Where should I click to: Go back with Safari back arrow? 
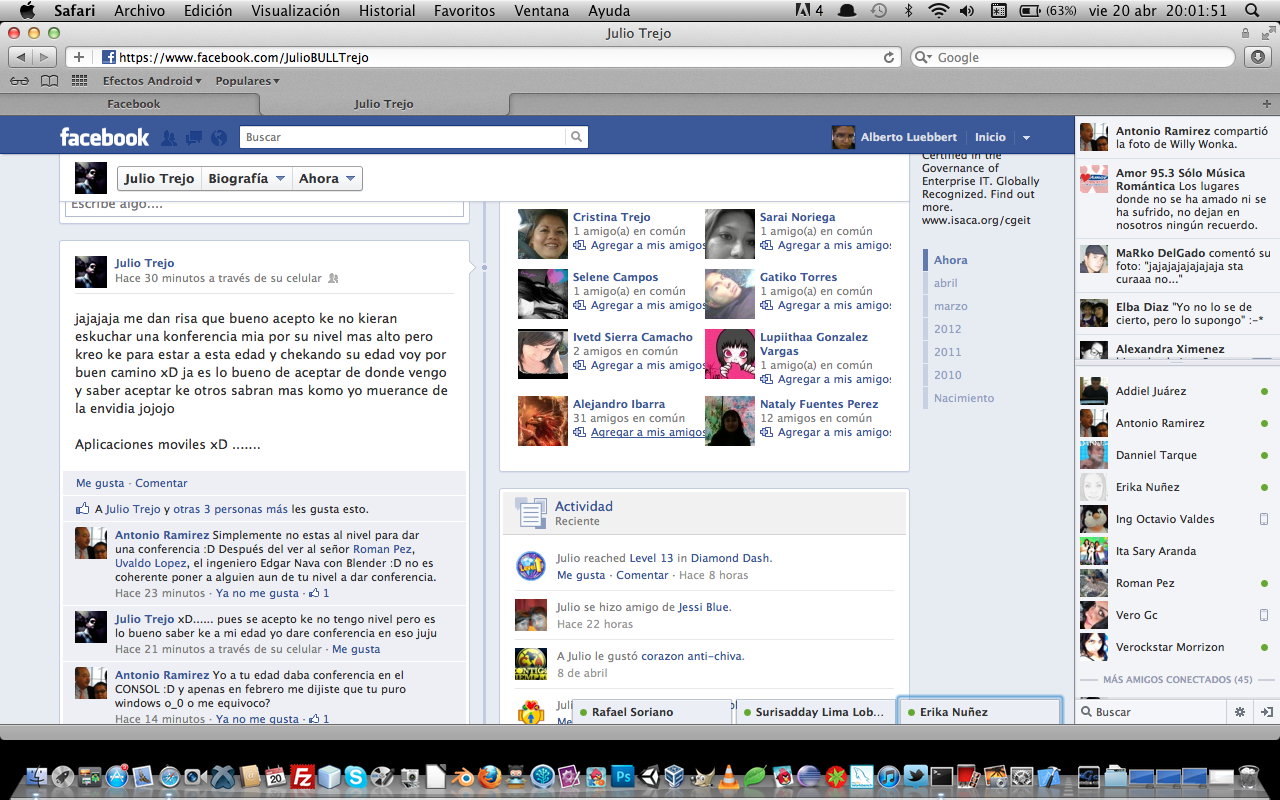click(x=21, y=57)
